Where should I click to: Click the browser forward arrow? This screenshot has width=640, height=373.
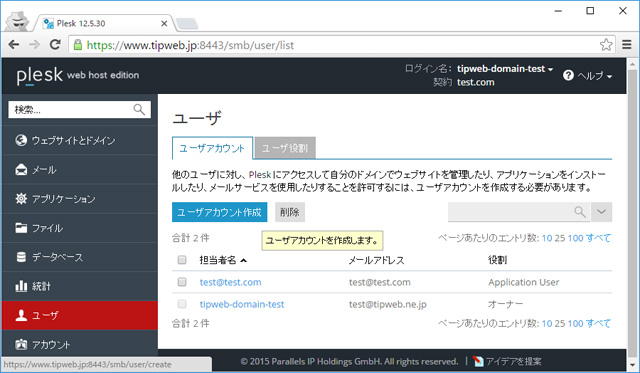(x=35, y=45)
